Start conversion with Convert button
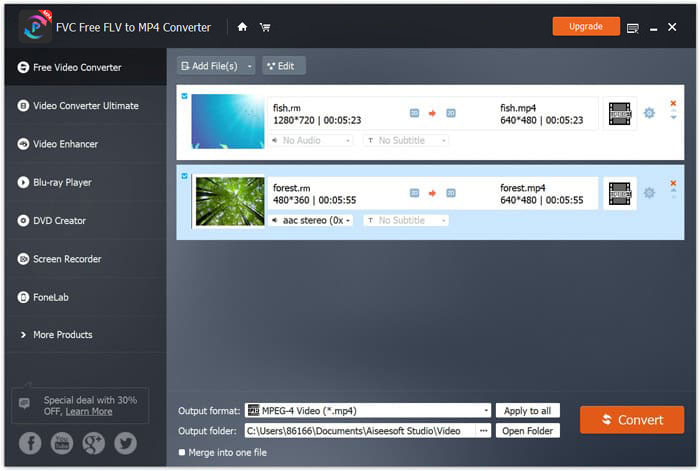 (x=632, y=420)
